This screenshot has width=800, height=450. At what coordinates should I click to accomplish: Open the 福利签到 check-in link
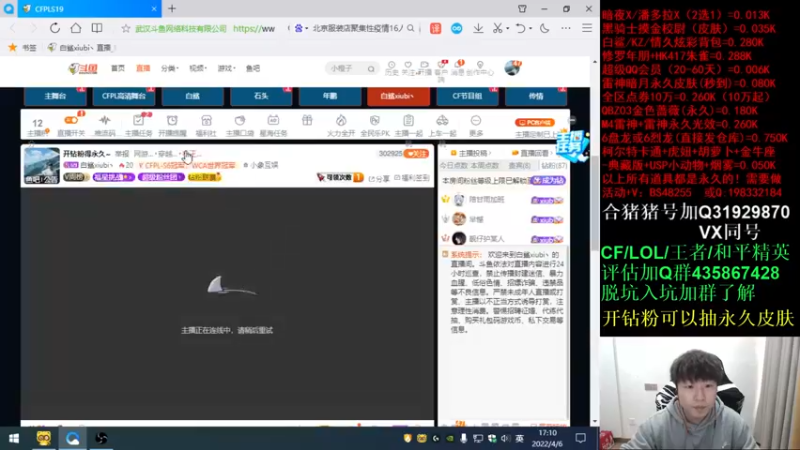412,178
